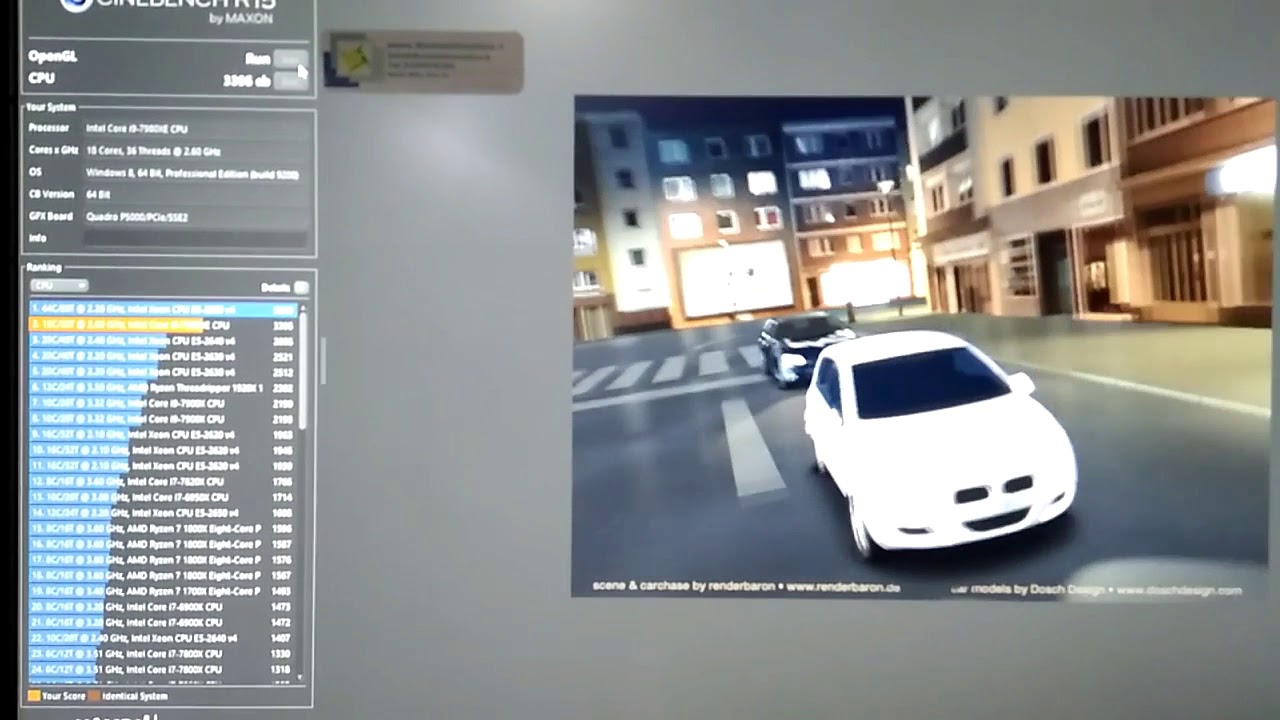Viewport: 1280px width, 720px height.
Task: Click the Identical System legend swatch
Action: [94, 696]
